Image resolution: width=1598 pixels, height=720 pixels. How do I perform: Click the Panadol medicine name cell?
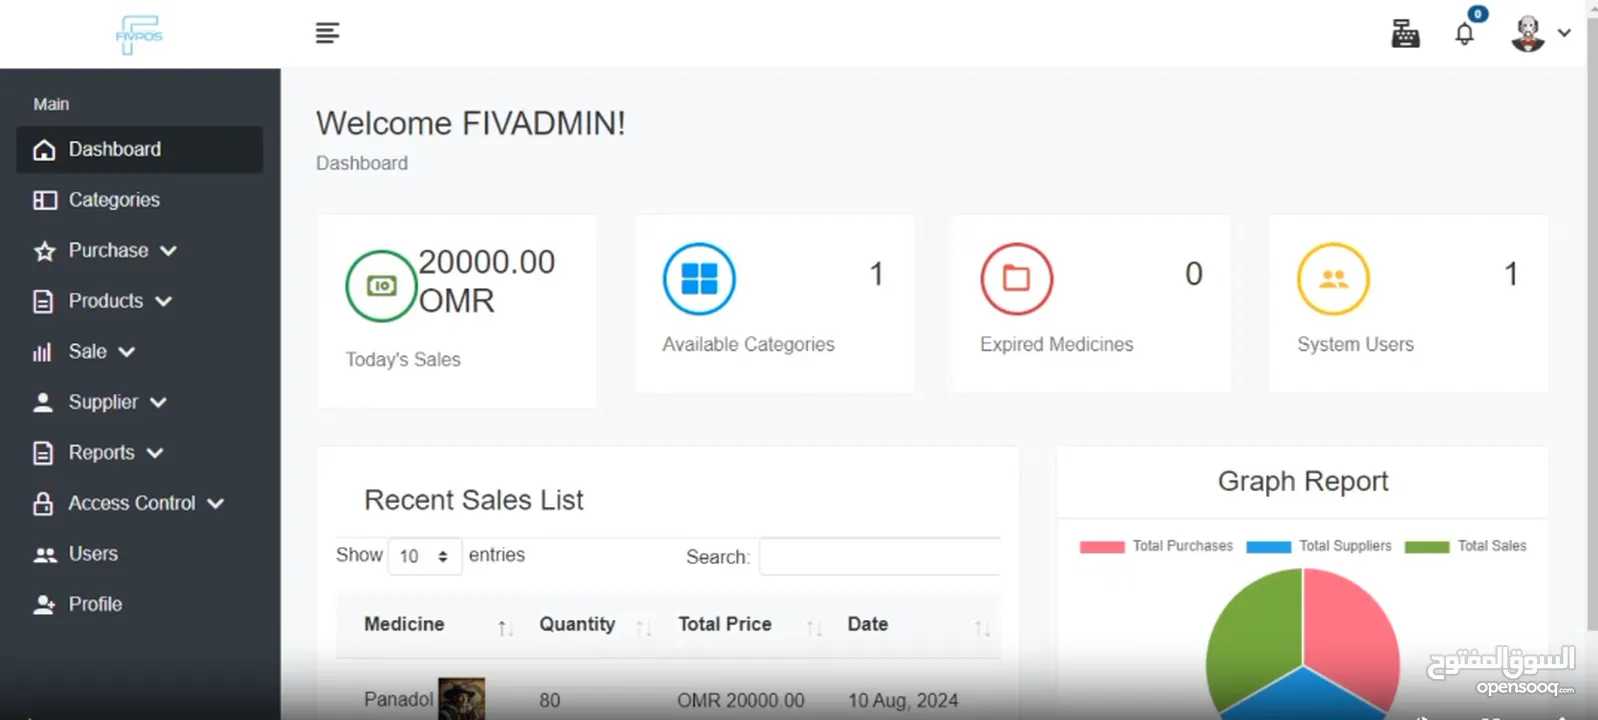(398, 700)
